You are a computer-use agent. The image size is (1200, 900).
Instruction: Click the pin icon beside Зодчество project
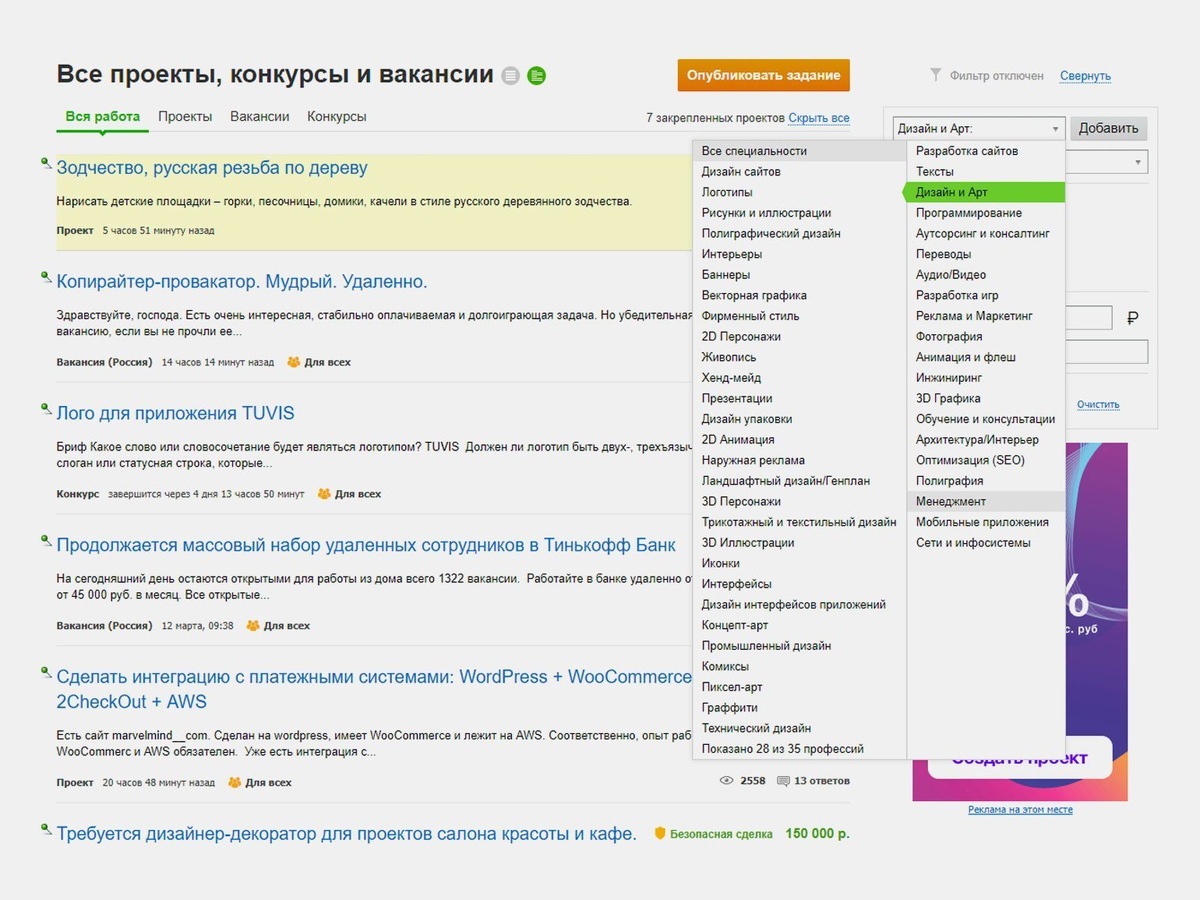pos(46,163)
